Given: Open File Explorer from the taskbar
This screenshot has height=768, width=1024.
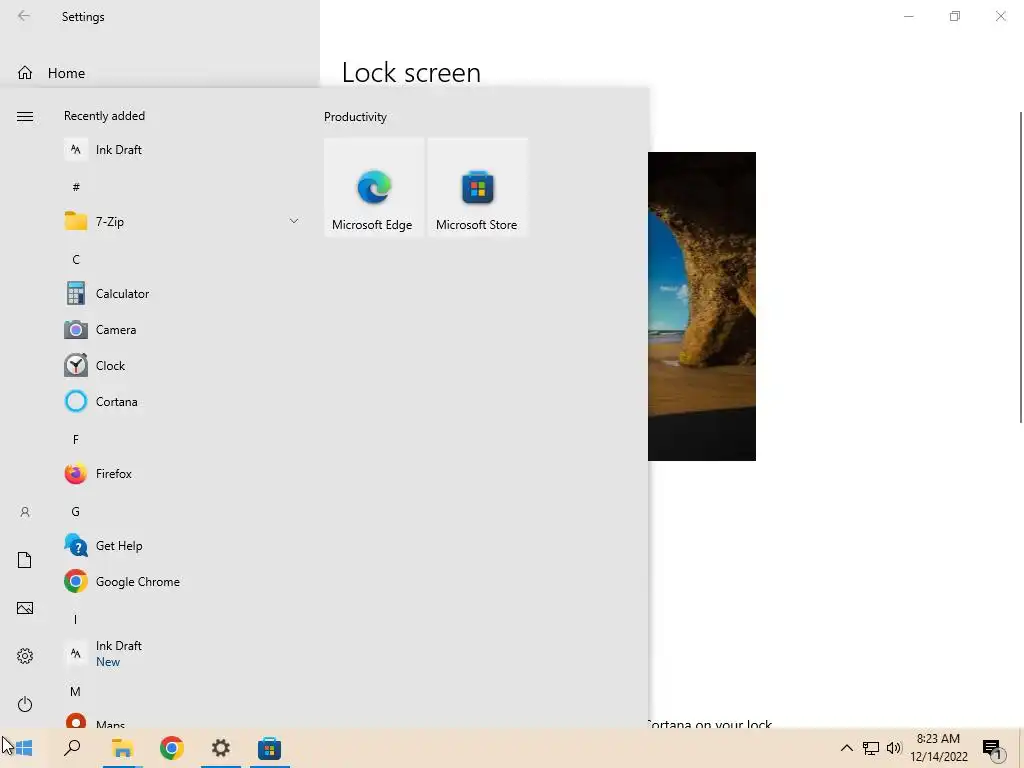Looking at the screenshot, I should [122, 748].
